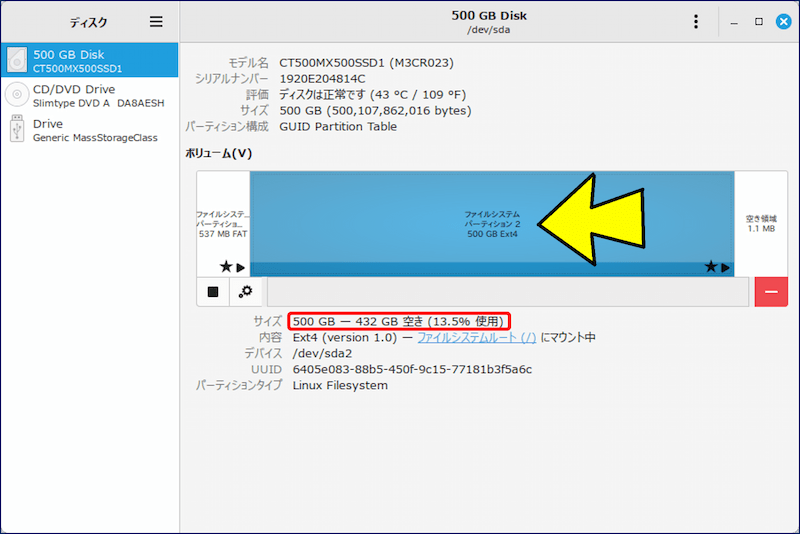Image resolution: width=800 pixels, height=534 pixels.
Task: Click the USB Drive icon in sidebar
Action: (x=17, y=129)
